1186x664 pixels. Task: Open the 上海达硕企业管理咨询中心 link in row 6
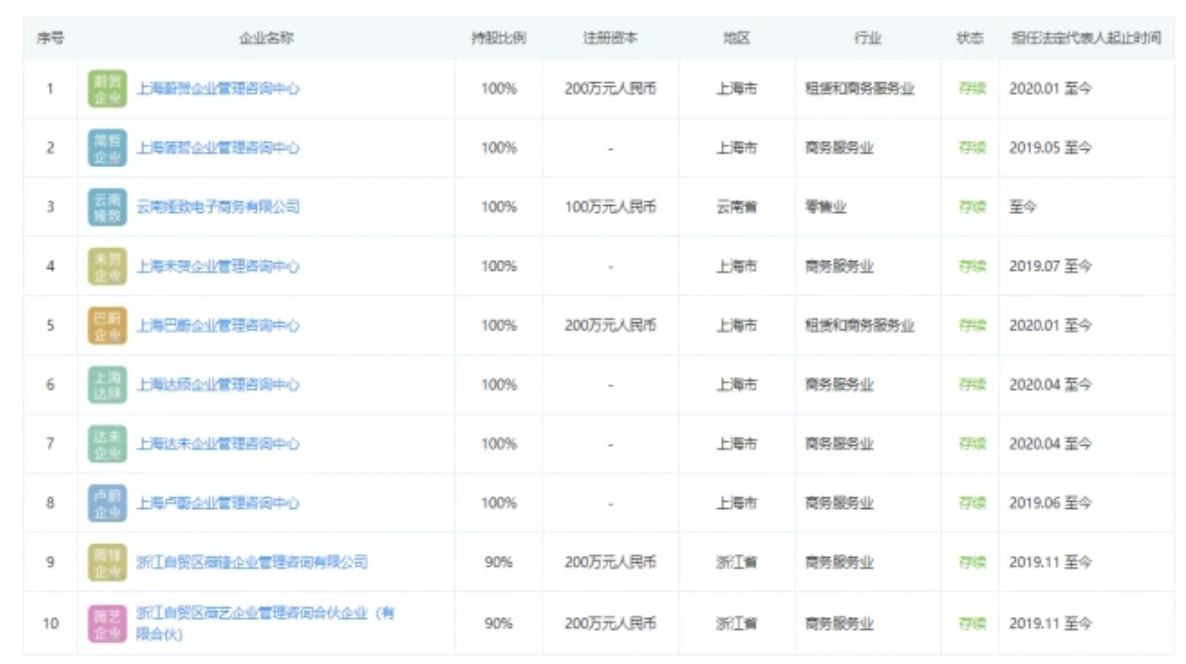tap(218, 384)
